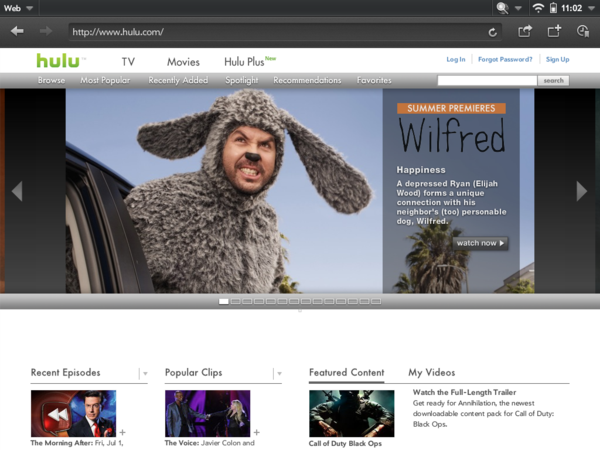
Task: Click the hulu logo
Action: (x=57, y=60)
